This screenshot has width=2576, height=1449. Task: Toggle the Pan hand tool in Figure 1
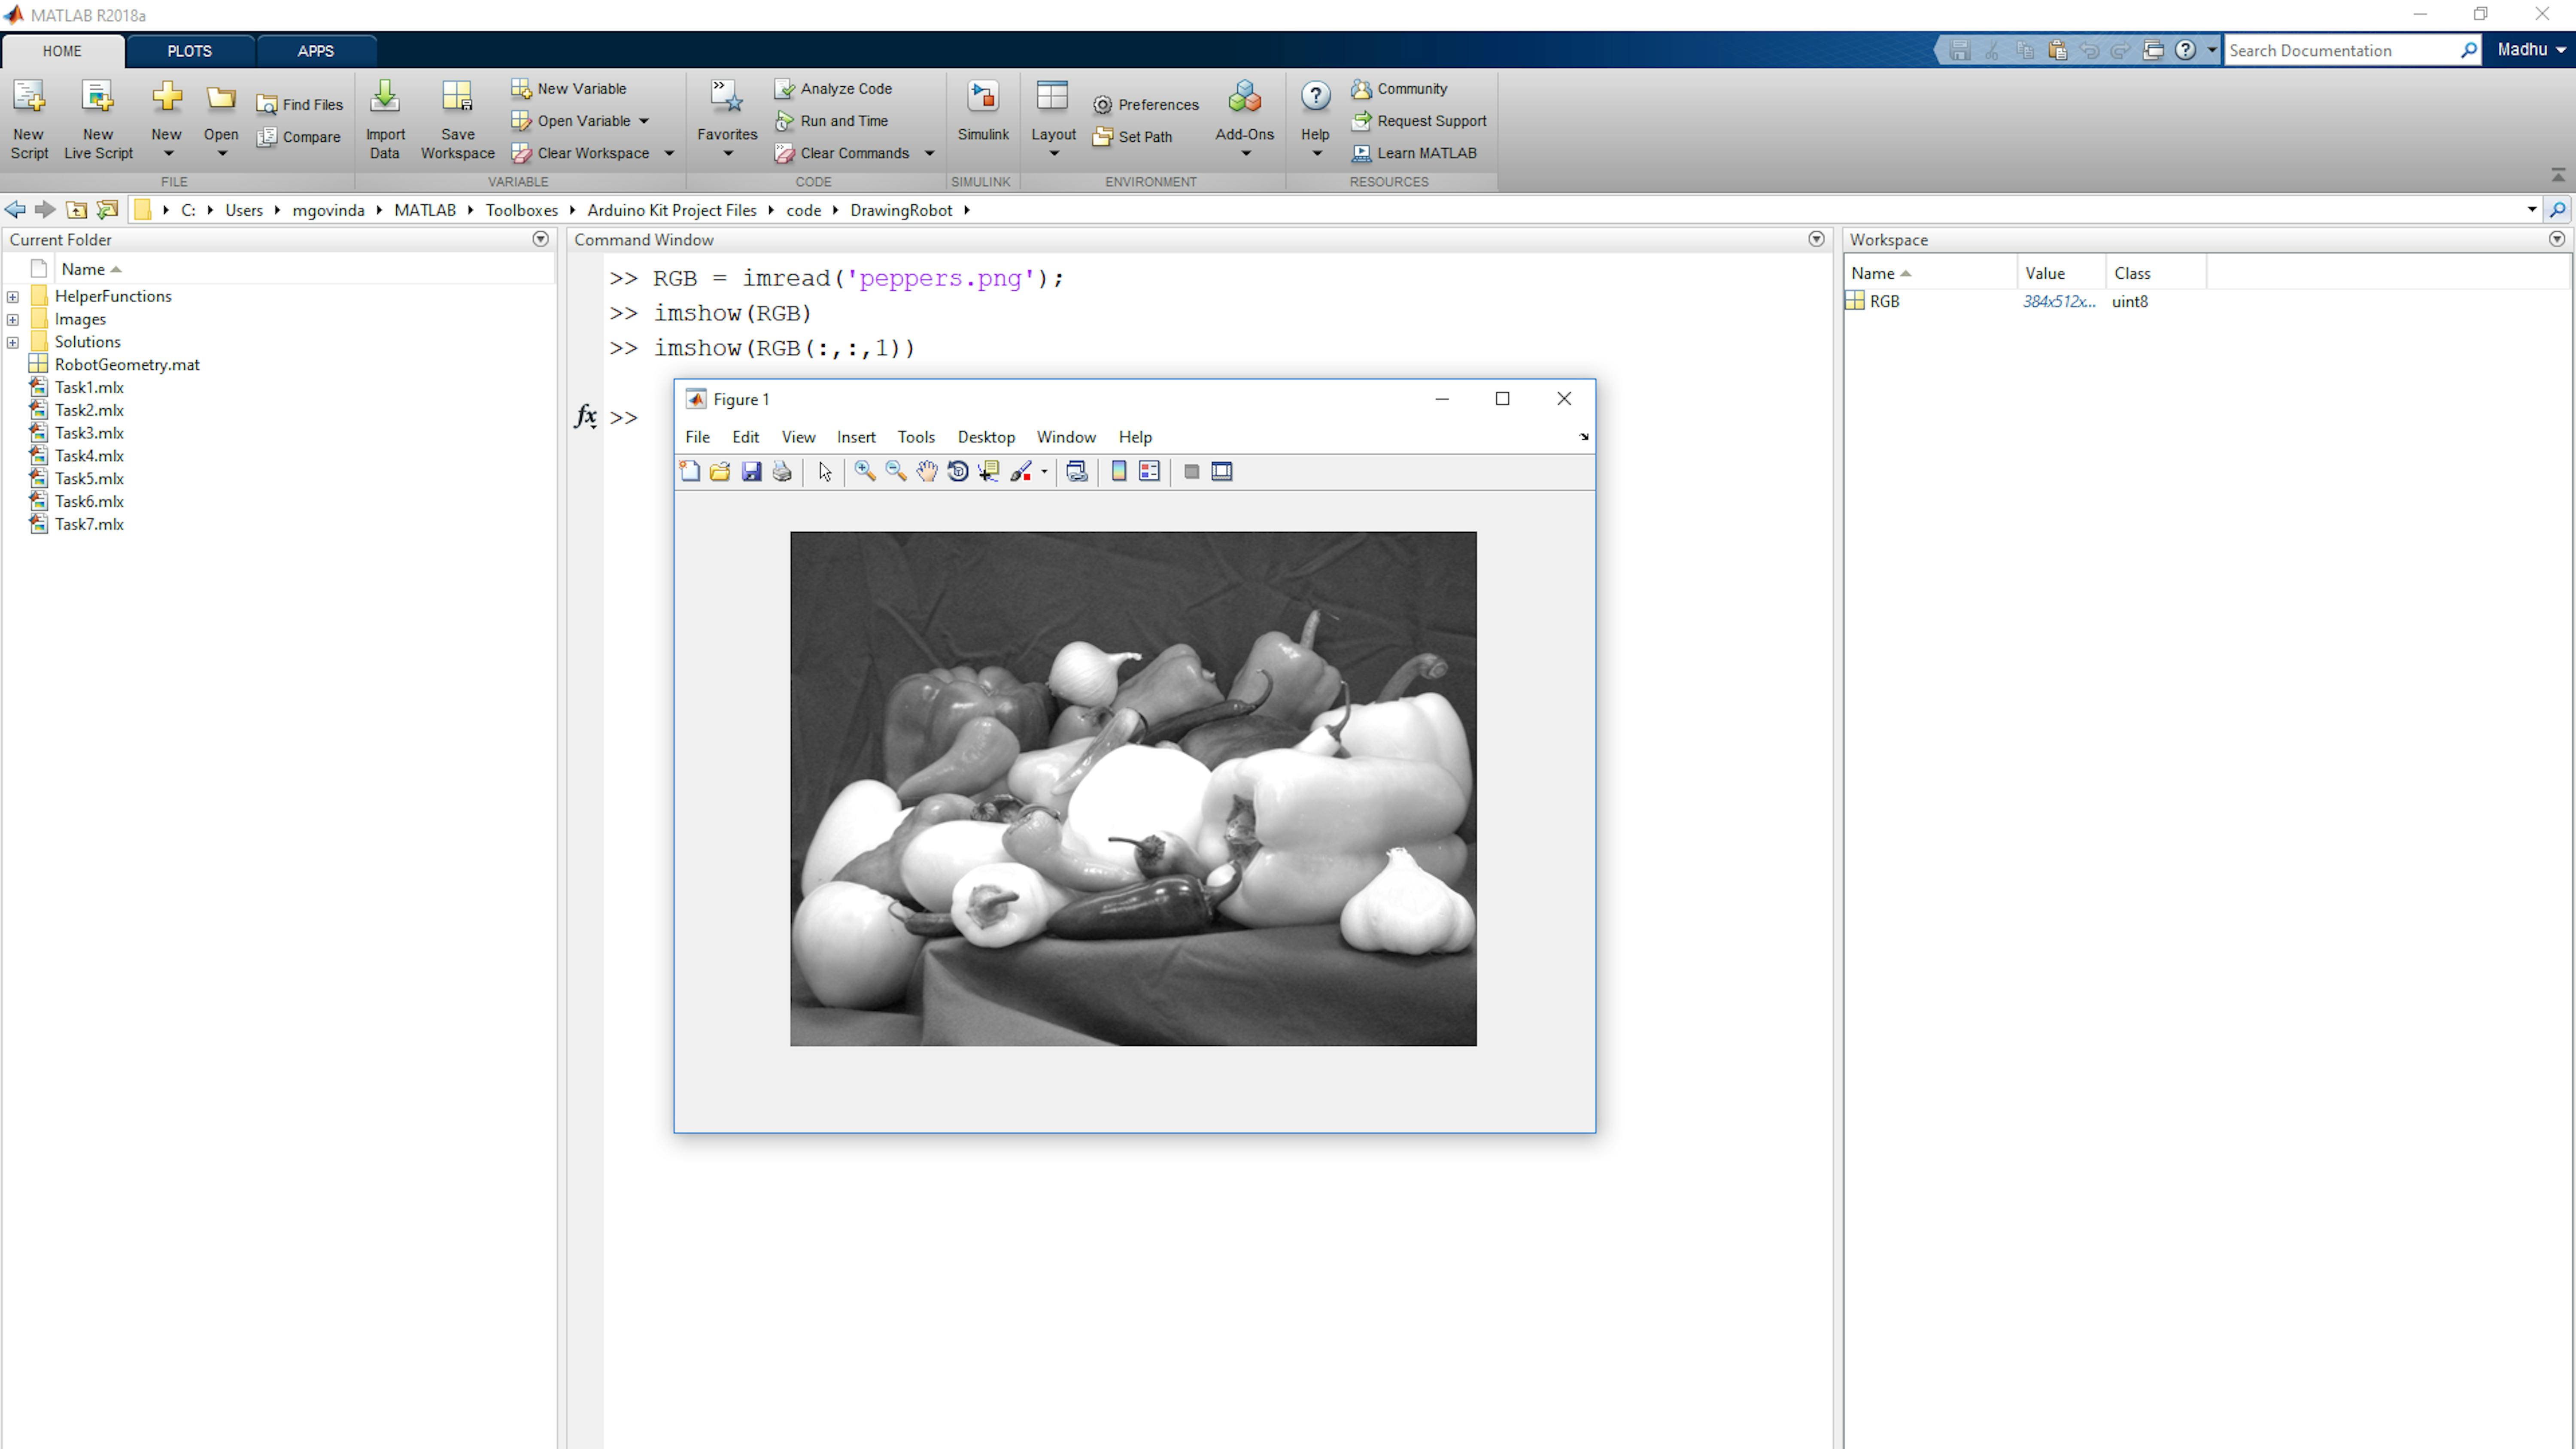[927, 472]
